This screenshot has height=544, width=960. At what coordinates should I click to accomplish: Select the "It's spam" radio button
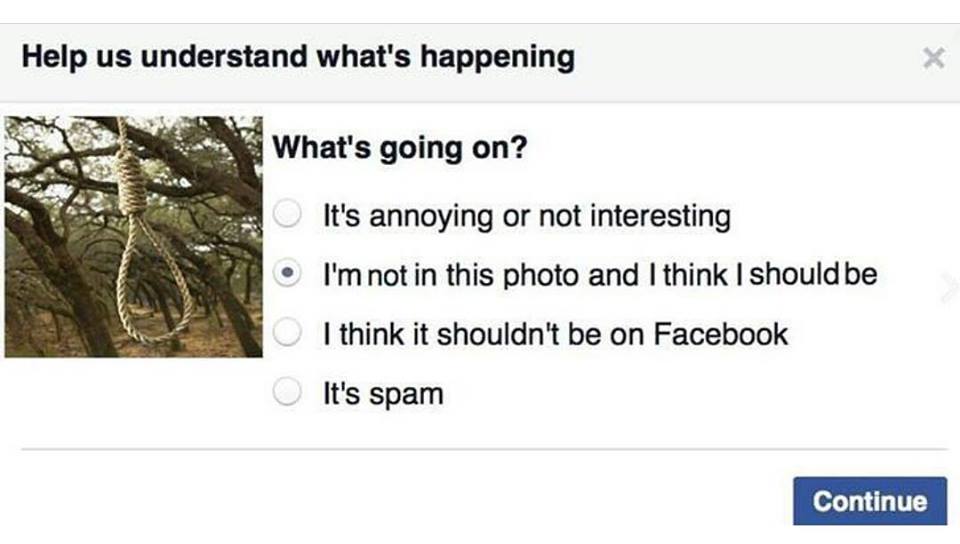pos(287,392)
